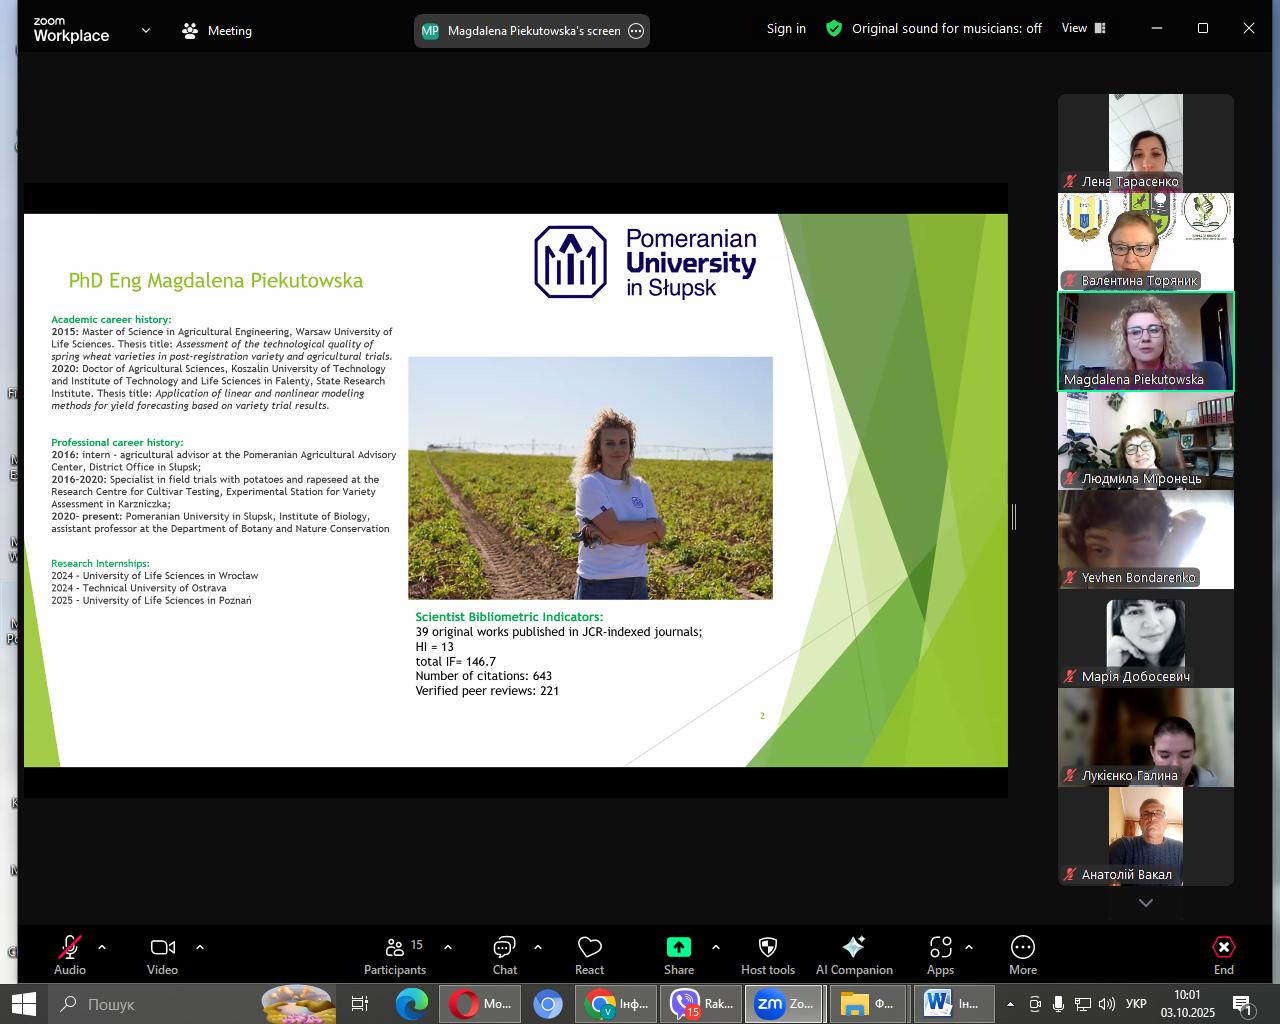Image resolution: width=1280 pixels, height=1024 pixels.
Task: Select Magdalena Piekutowska's video thumbnail
Action: pyautogui.click(x=1145, y=341)
